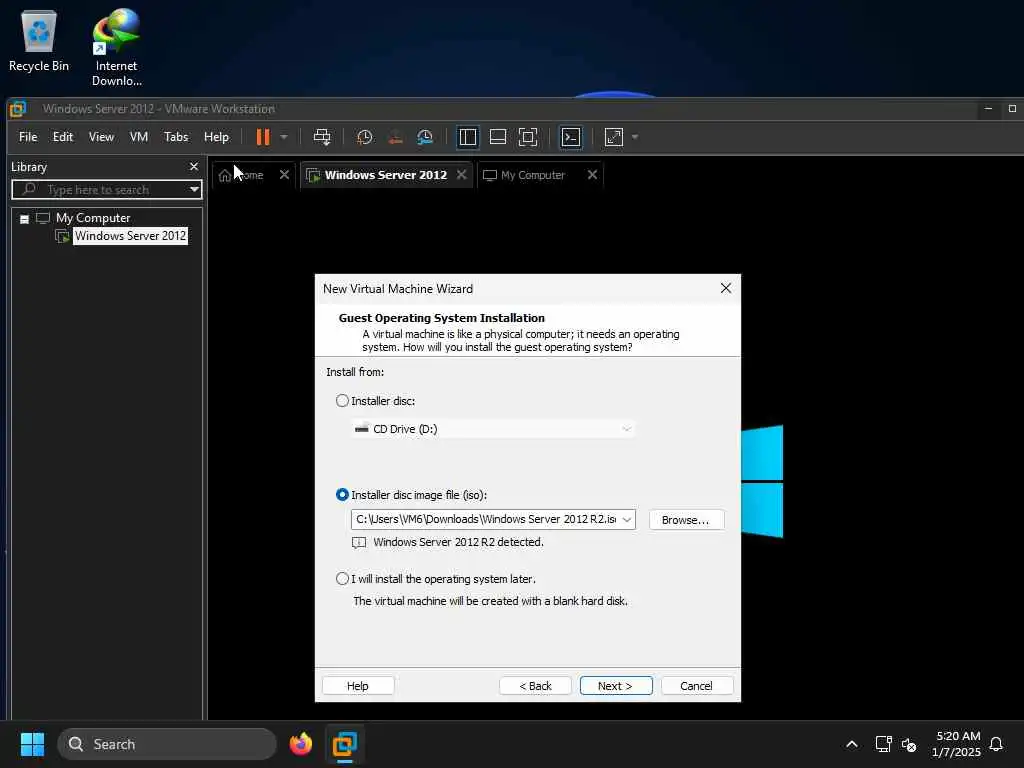The width and height of the screenshot is (1024, 768).
Task: Click the muted volume tray icon
Action: pyautogui.click(x=909, y=744)
